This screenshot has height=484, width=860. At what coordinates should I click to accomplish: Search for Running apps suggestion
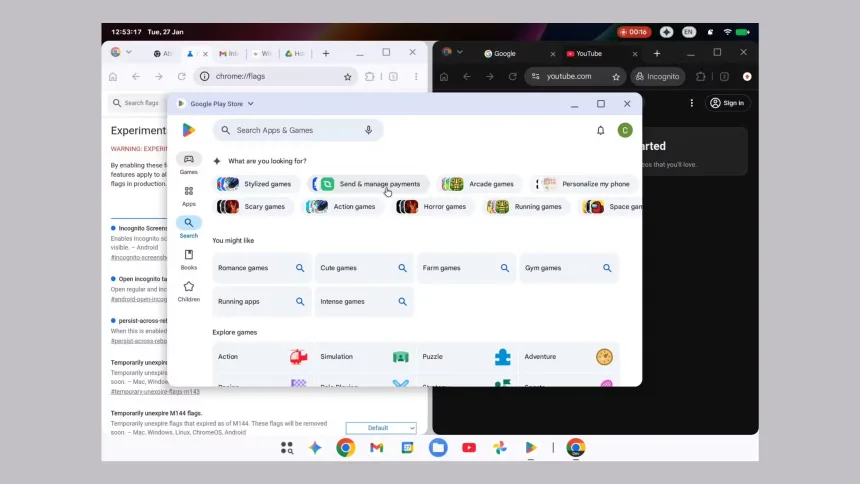tap(262, 301)
